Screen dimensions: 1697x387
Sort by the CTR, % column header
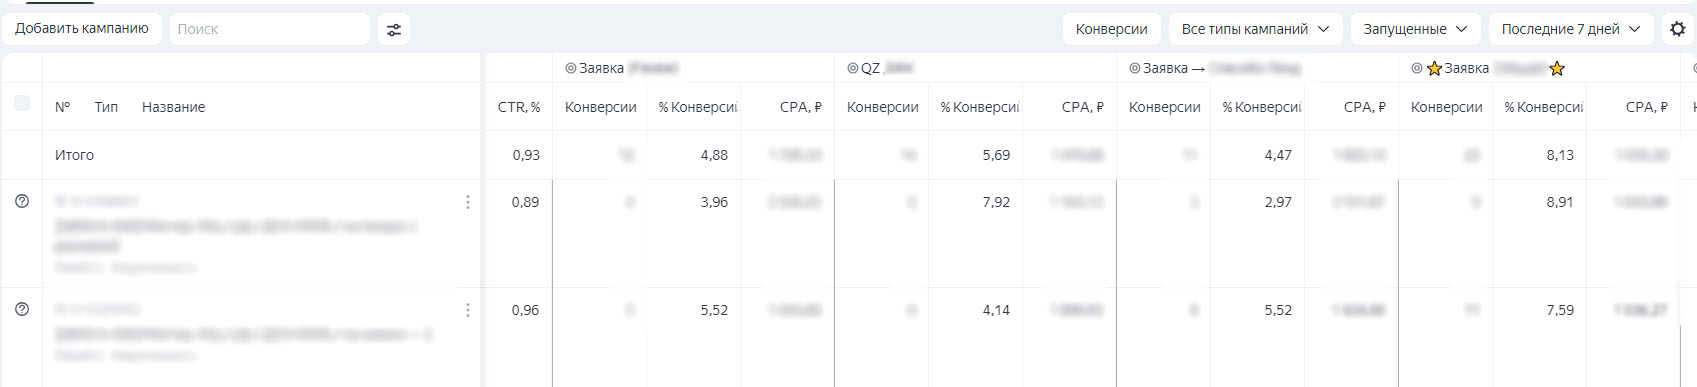coord(519,107)
